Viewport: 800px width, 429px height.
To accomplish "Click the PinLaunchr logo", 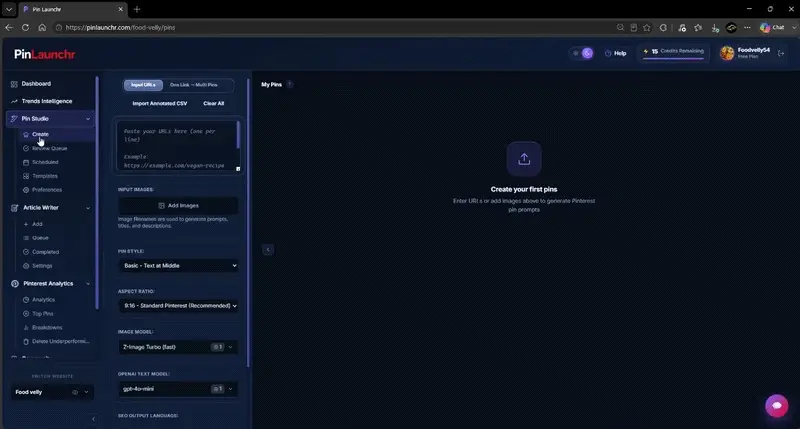I will pyautogui.click(x=44, y=54).
